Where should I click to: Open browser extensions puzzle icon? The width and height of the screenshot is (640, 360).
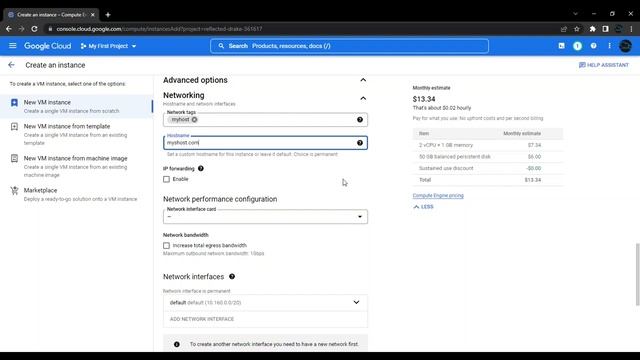(593, 29)
